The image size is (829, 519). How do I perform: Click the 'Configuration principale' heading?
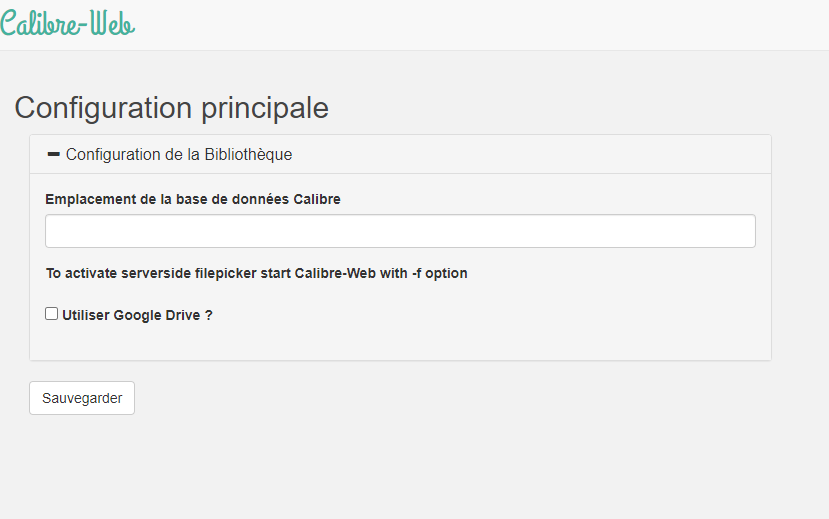171,108
